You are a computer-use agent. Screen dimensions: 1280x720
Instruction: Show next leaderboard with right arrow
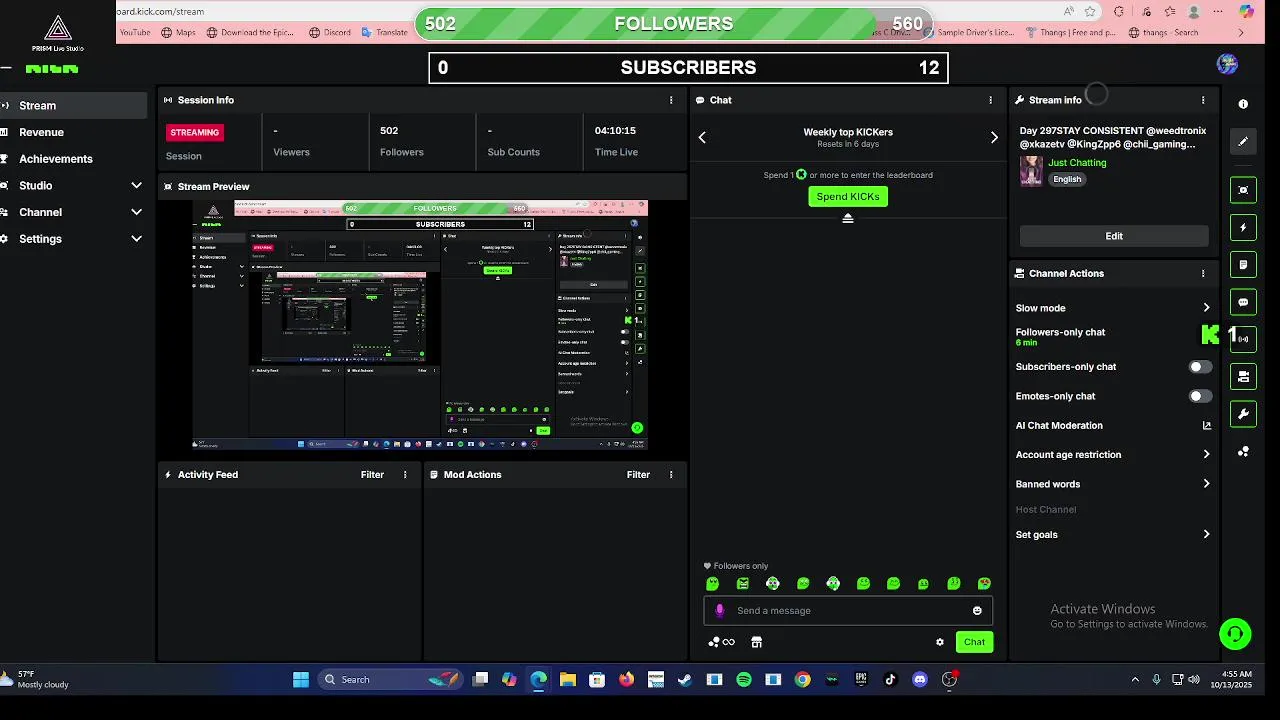tap(994, 137)
